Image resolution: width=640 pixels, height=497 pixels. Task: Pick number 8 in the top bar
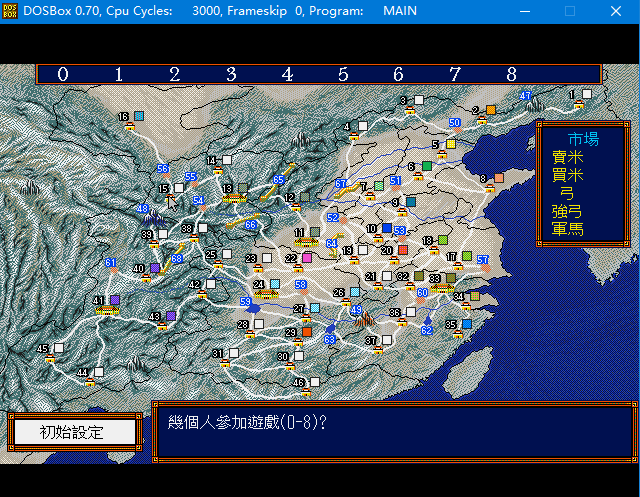point(511,74)
